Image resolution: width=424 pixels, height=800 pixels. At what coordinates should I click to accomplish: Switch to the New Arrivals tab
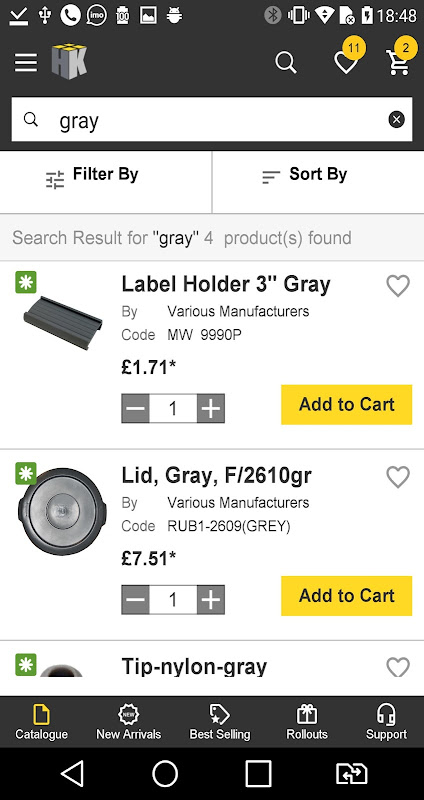(x=129, y=722)
